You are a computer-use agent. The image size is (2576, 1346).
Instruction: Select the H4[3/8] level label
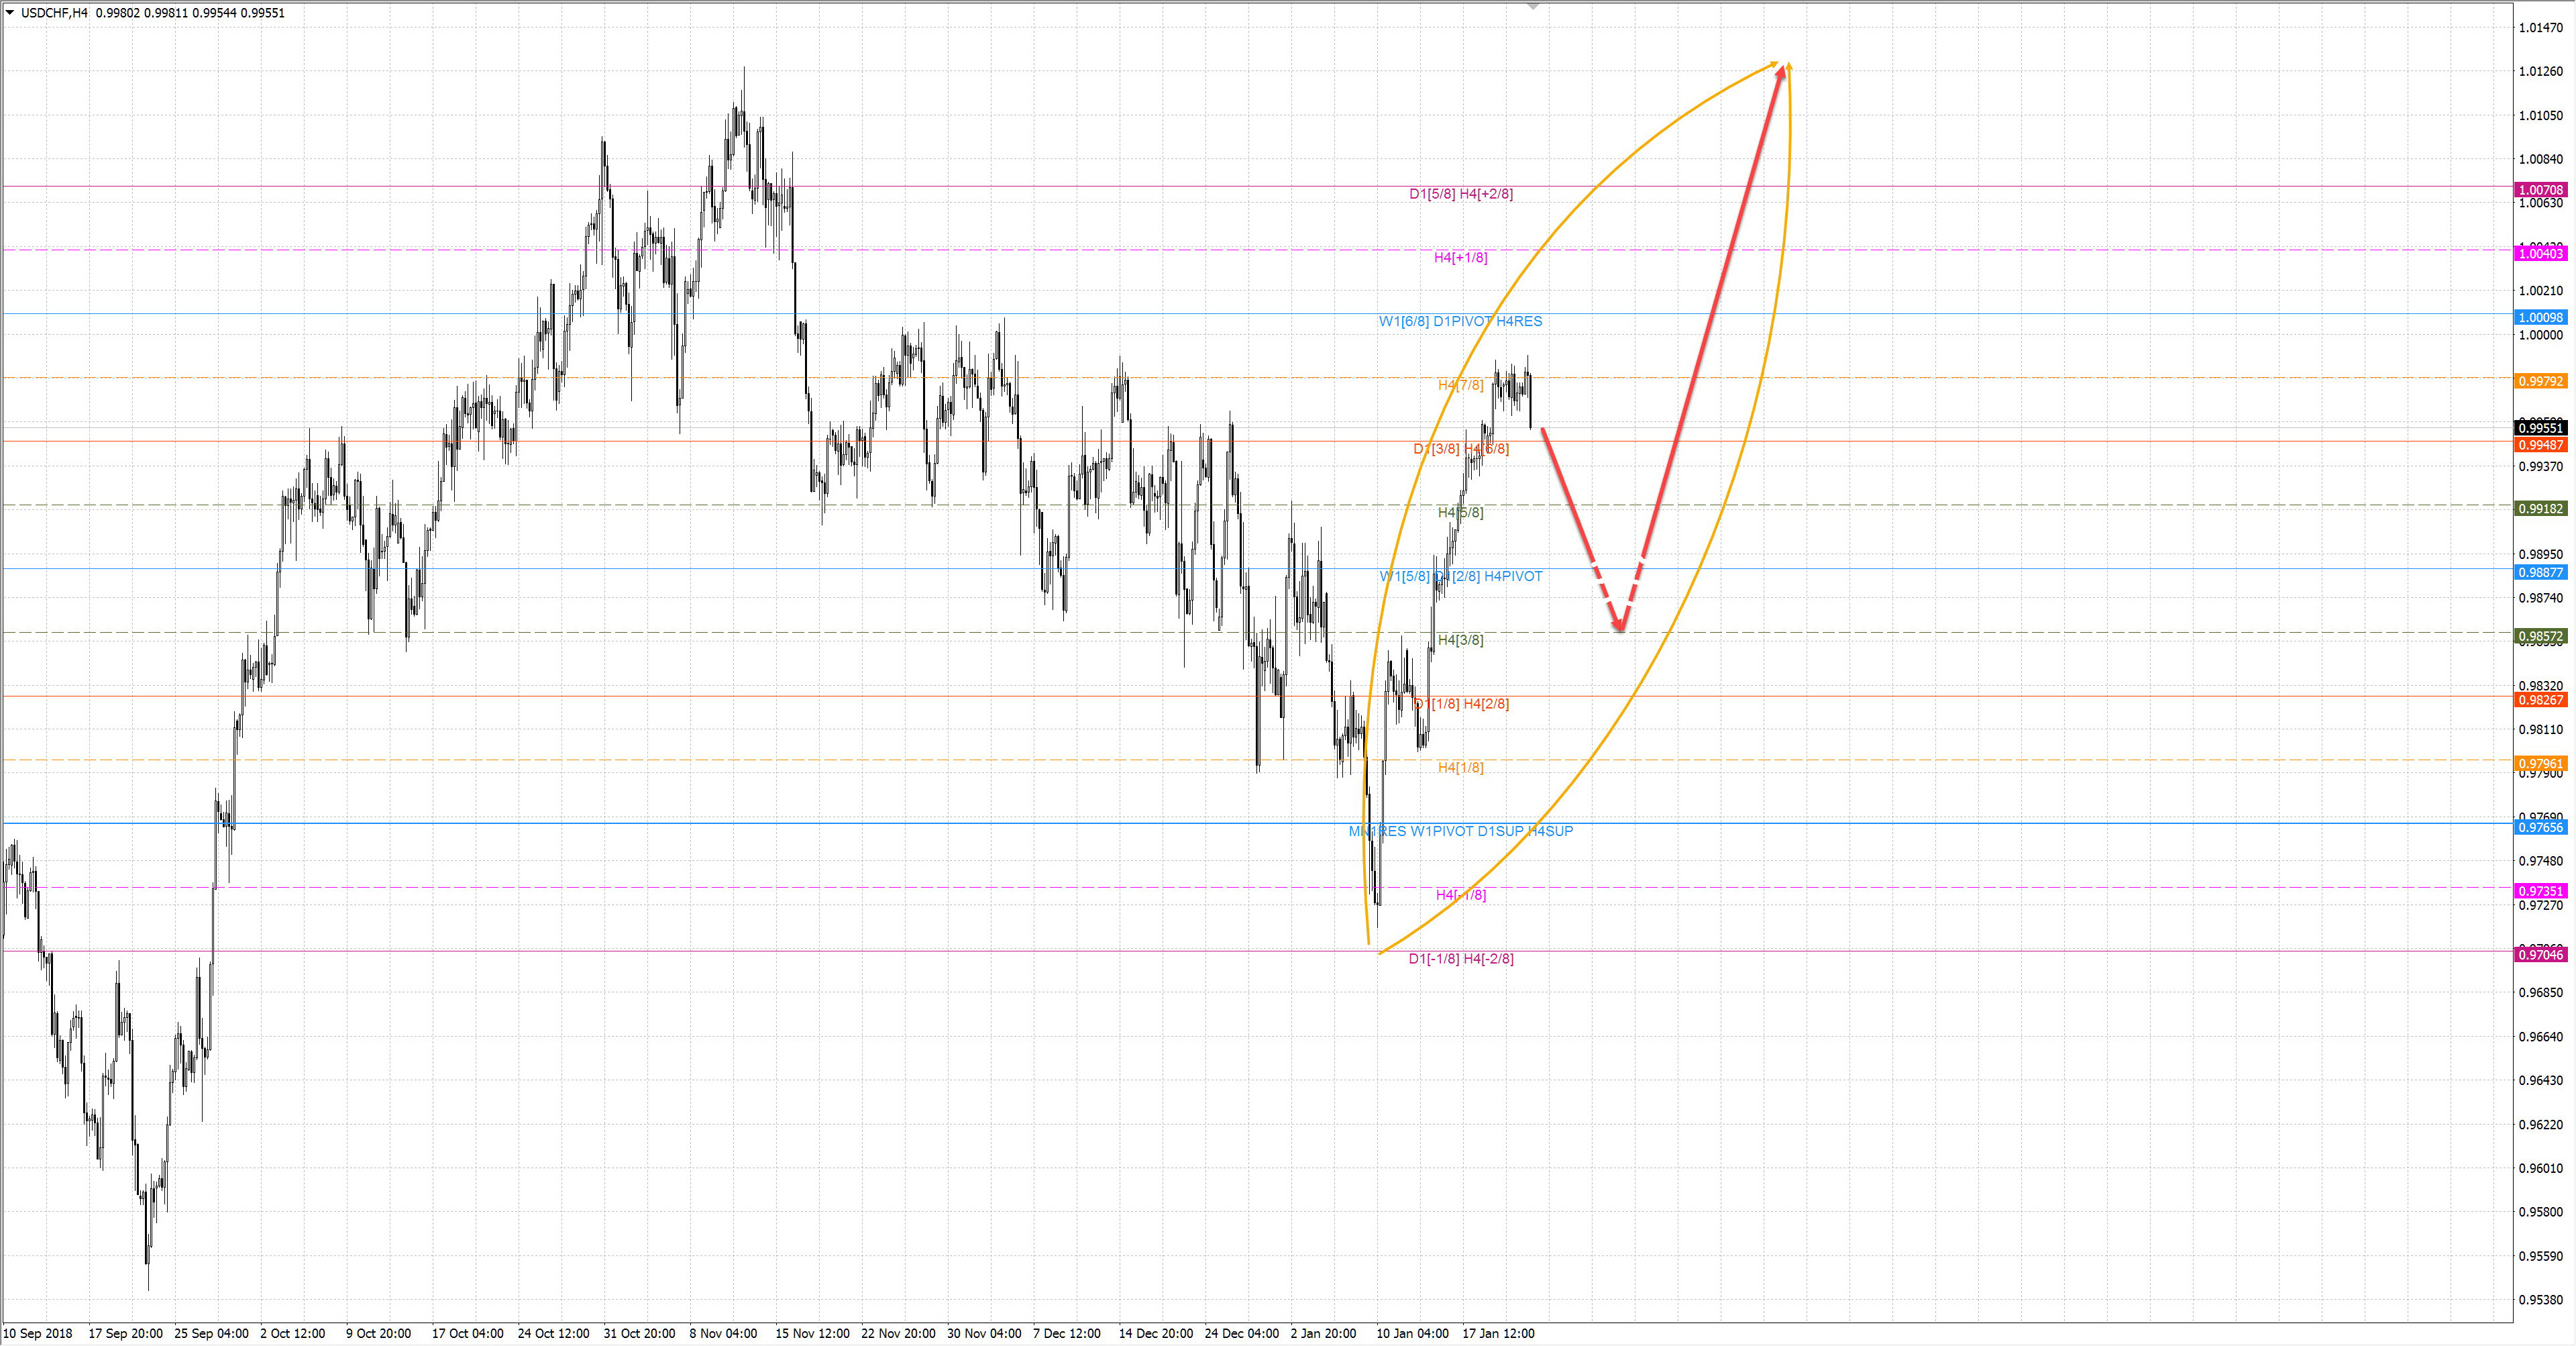tap(1460, 640)
